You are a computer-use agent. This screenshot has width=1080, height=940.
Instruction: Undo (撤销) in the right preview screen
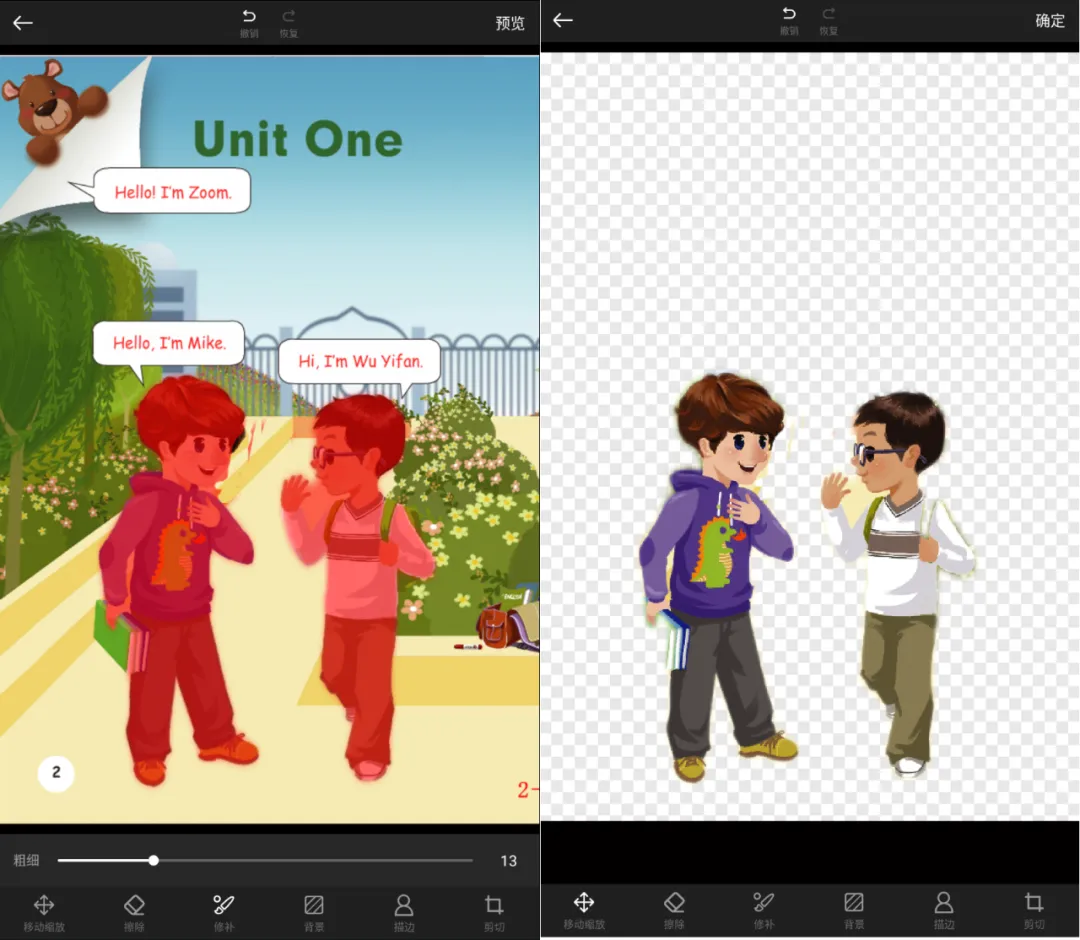coord(789,21)
